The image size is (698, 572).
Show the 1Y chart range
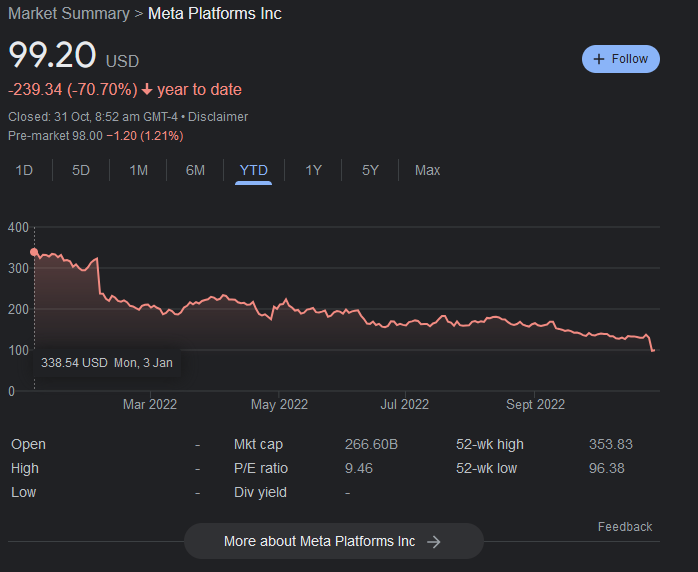pos(313,170)
